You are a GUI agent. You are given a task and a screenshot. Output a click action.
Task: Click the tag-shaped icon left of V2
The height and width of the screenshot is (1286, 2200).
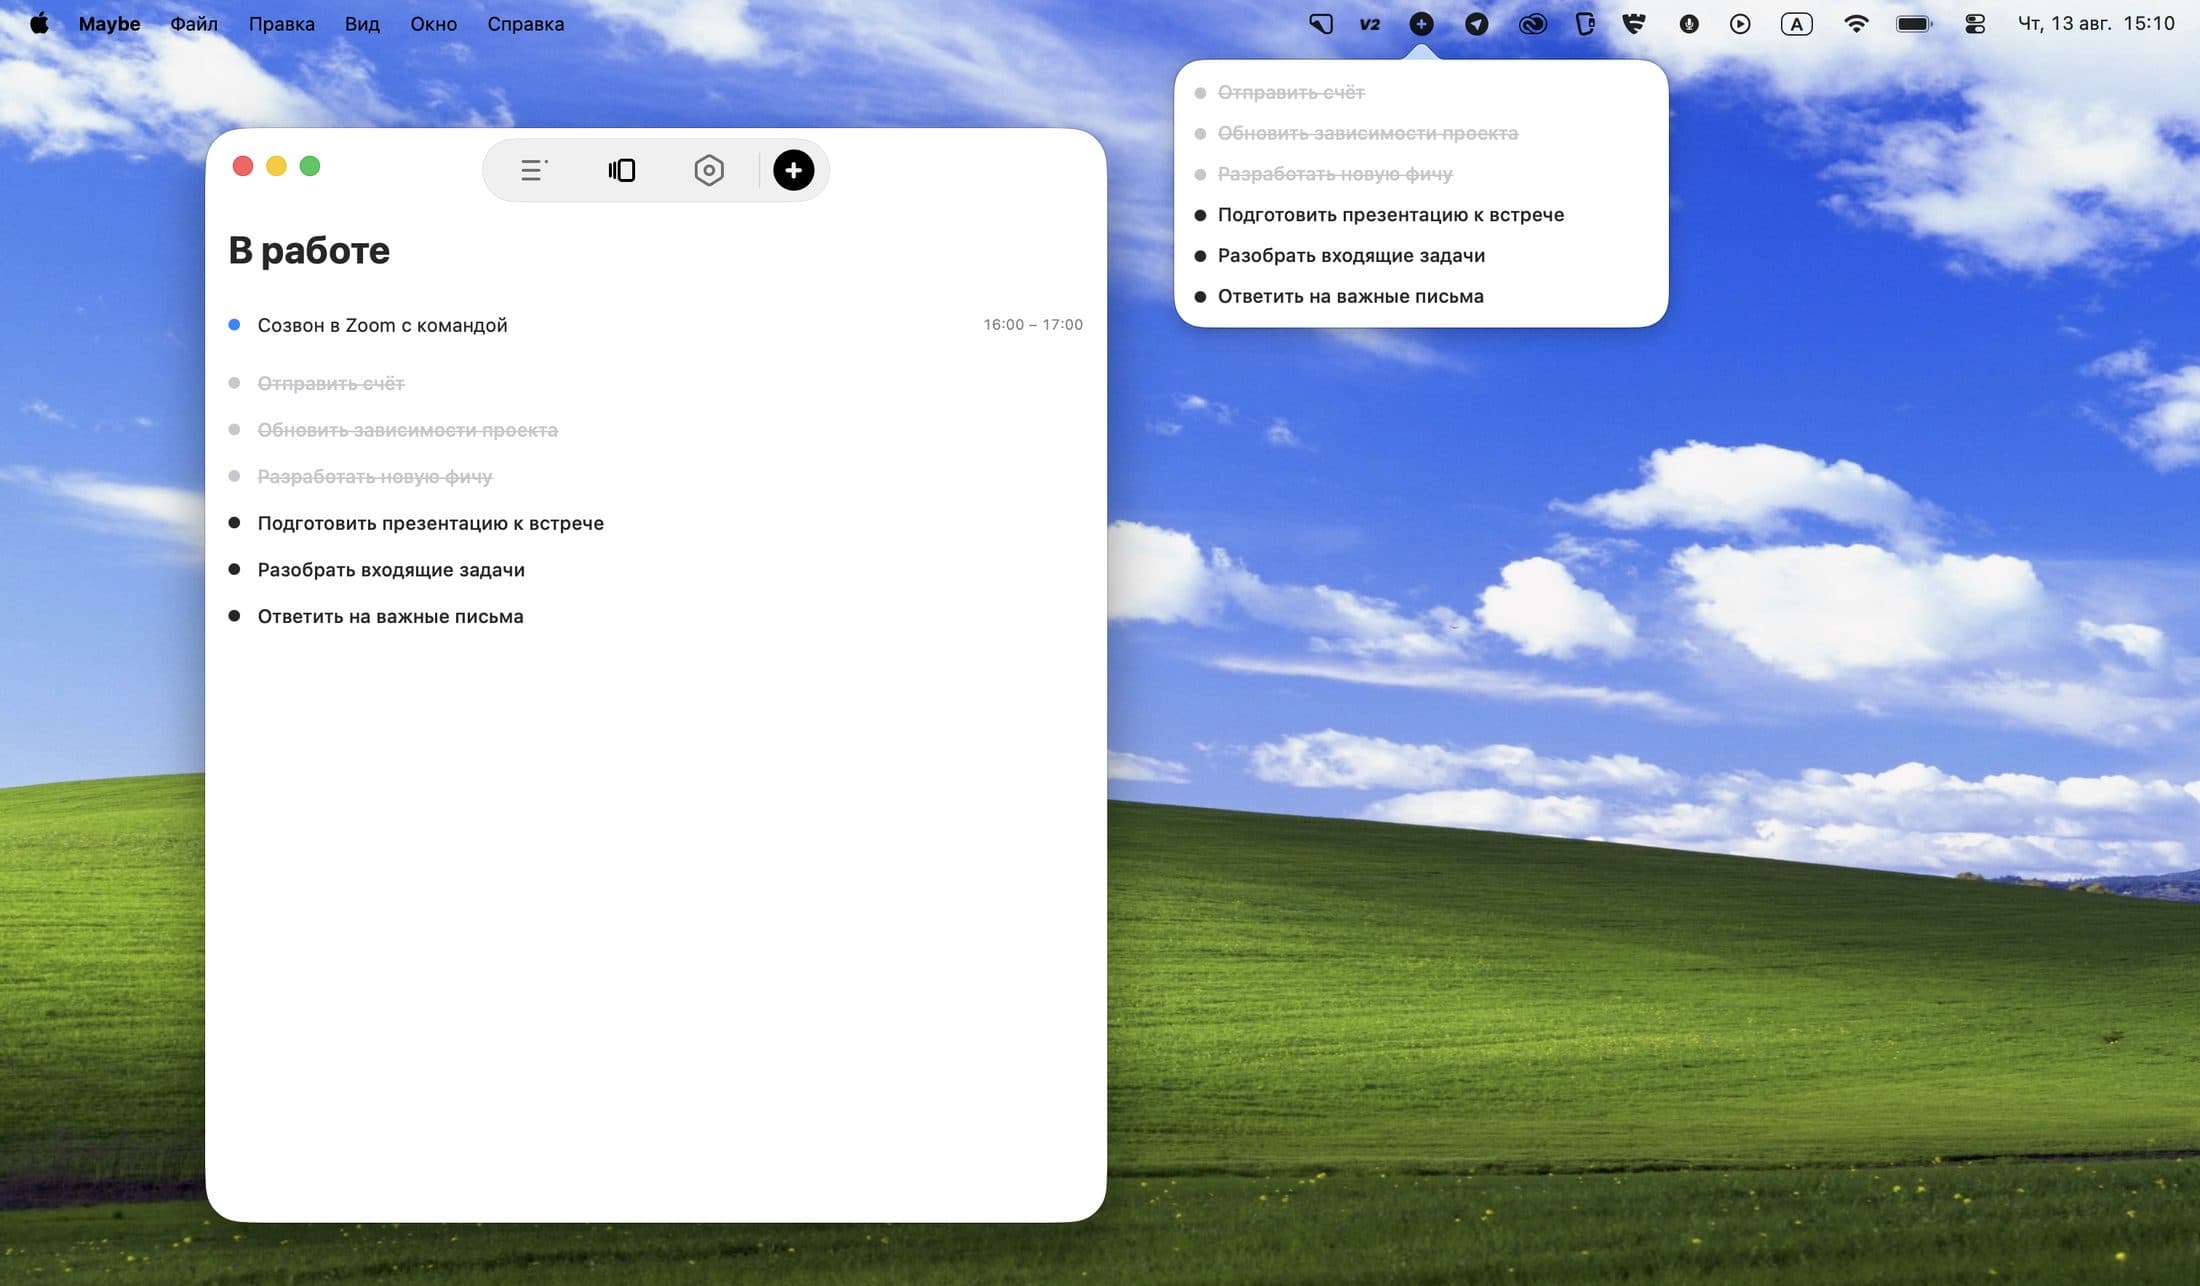coord(1321,24)
